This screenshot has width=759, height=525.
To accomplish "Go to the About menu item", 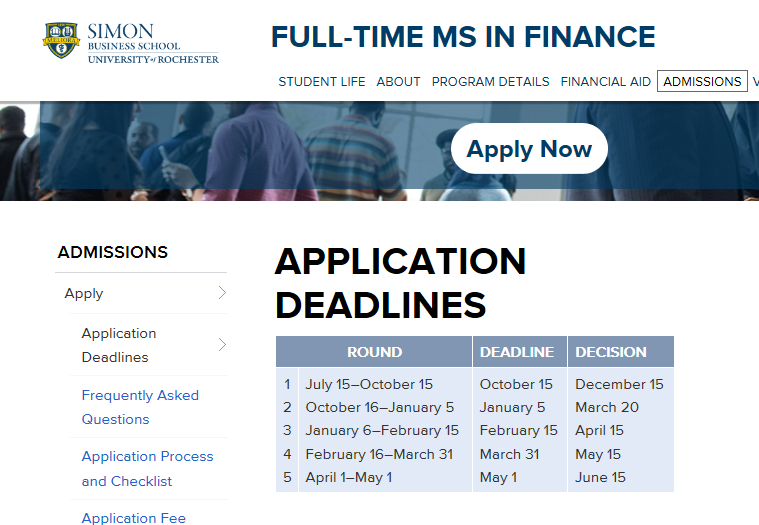I will [398, 82].
